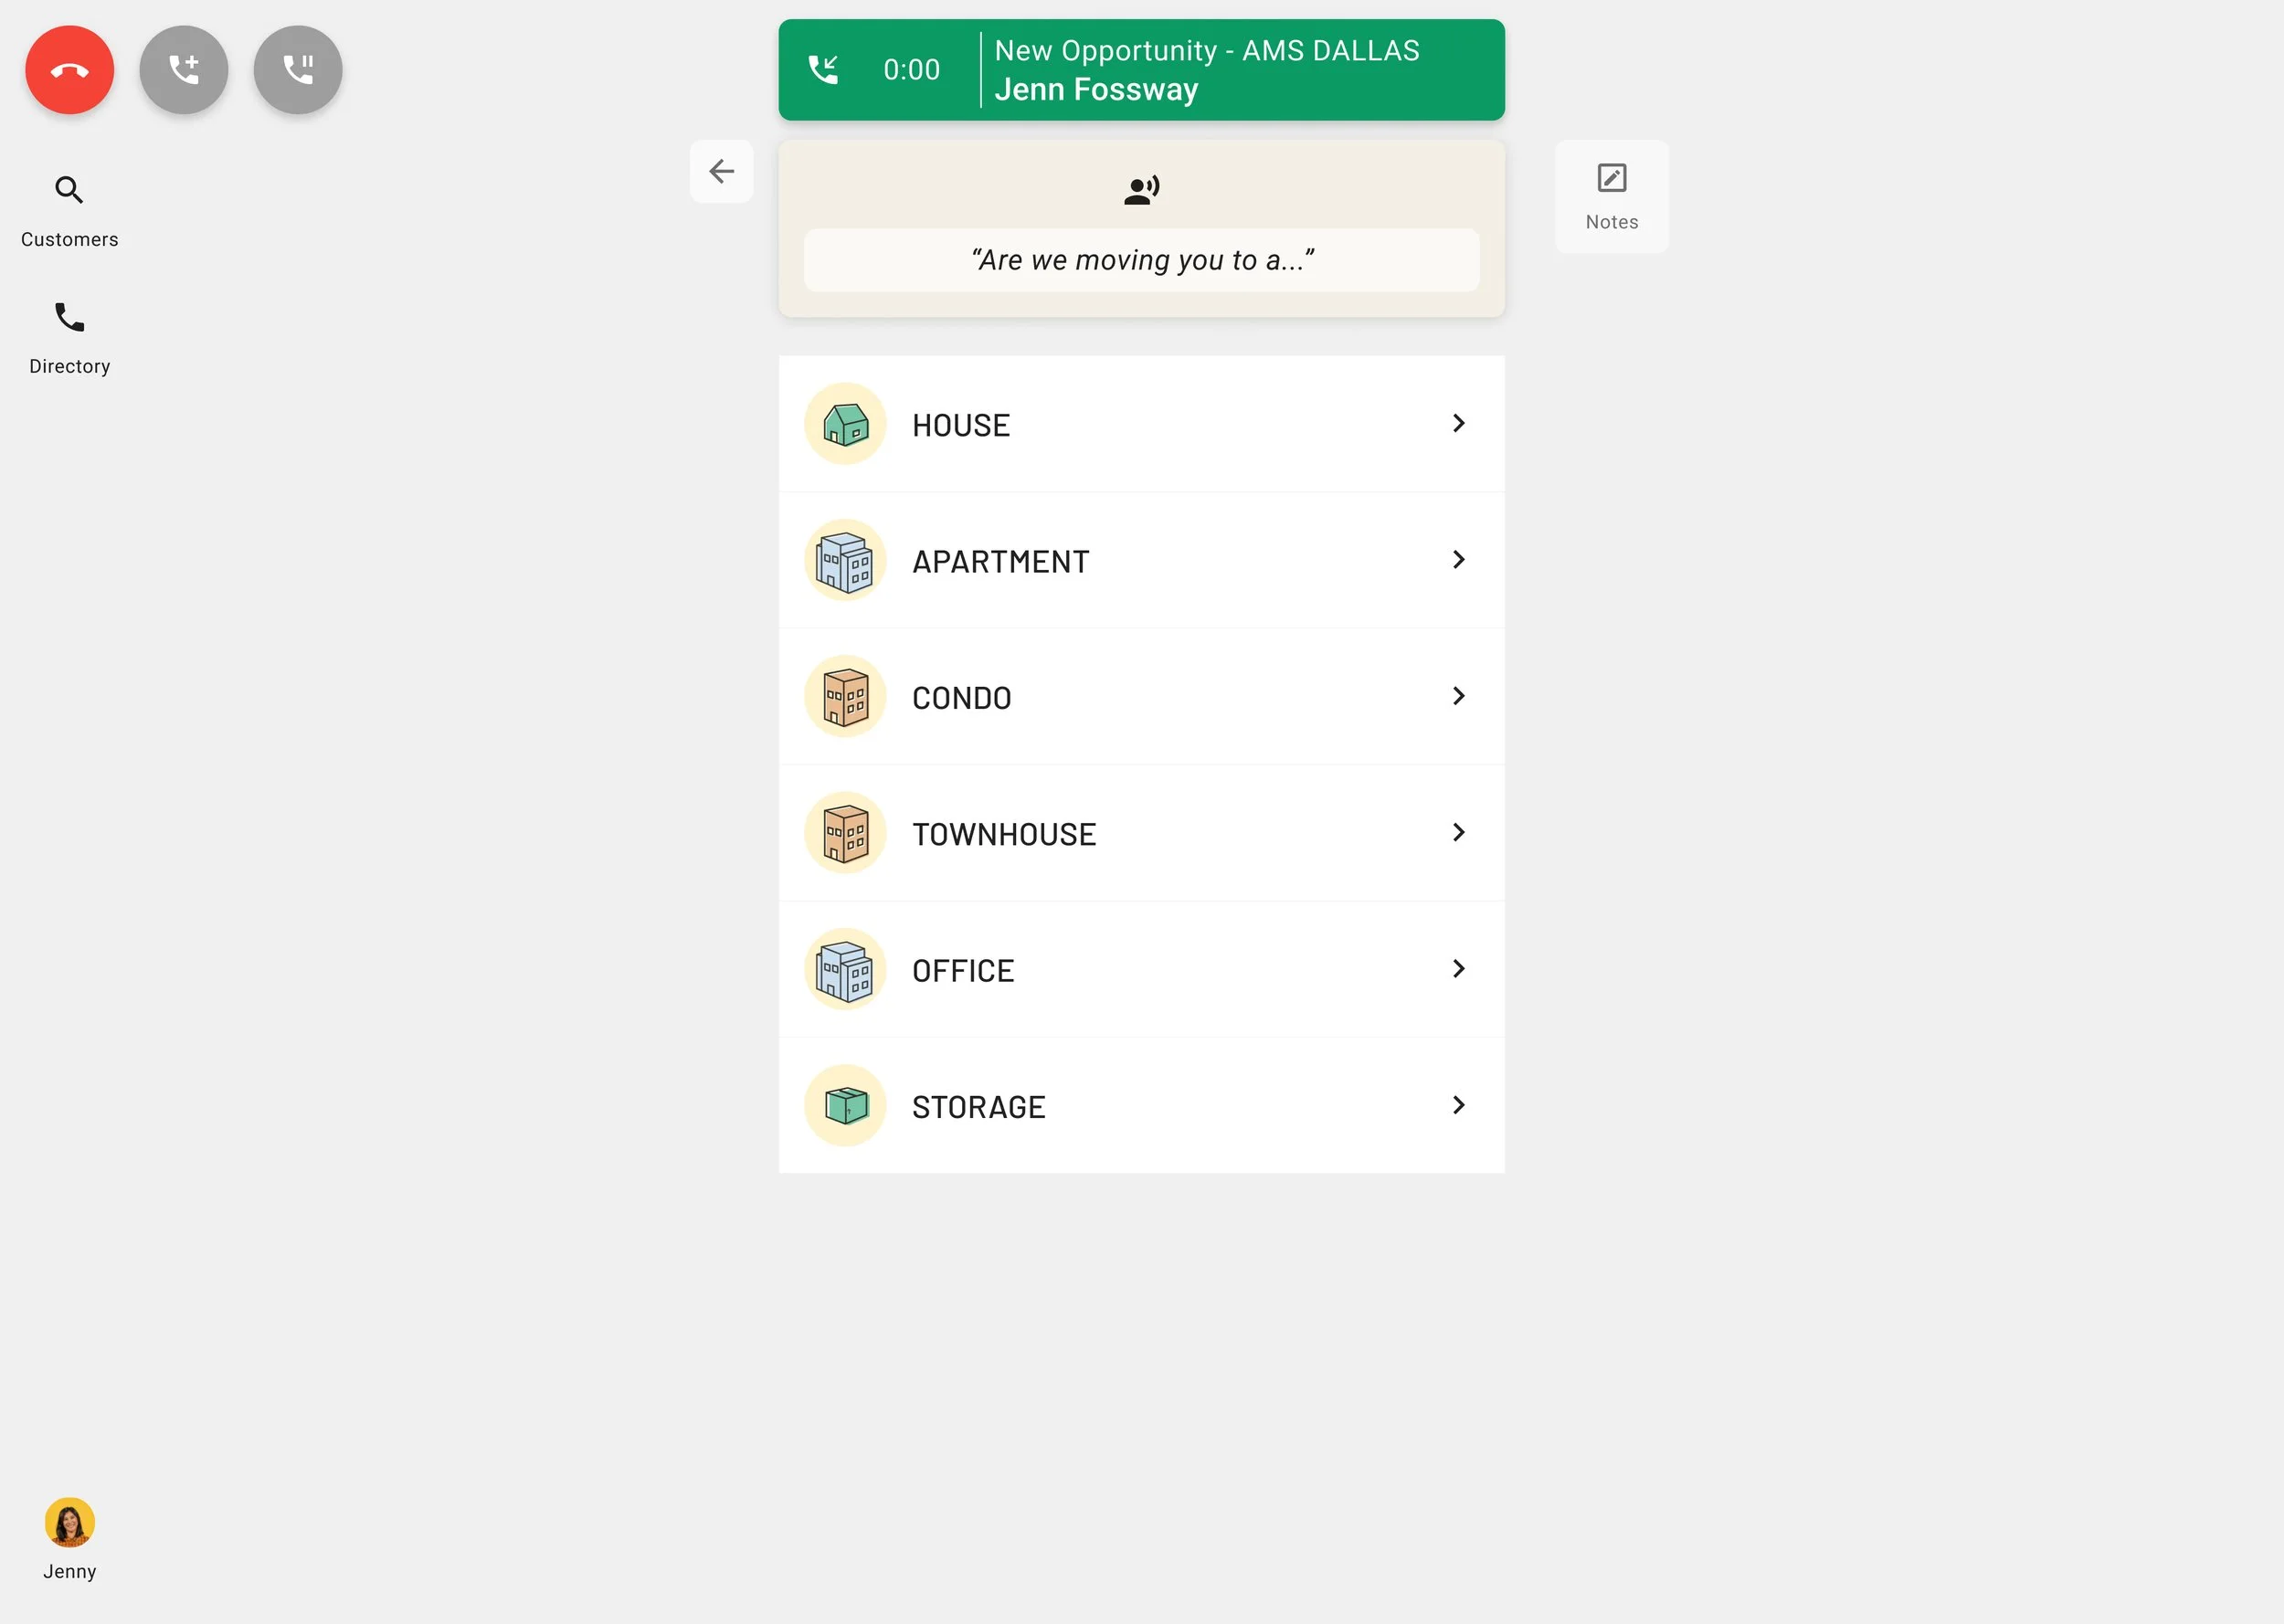
Task: Click the green incoming call banner
Action: pos(1141,70)
